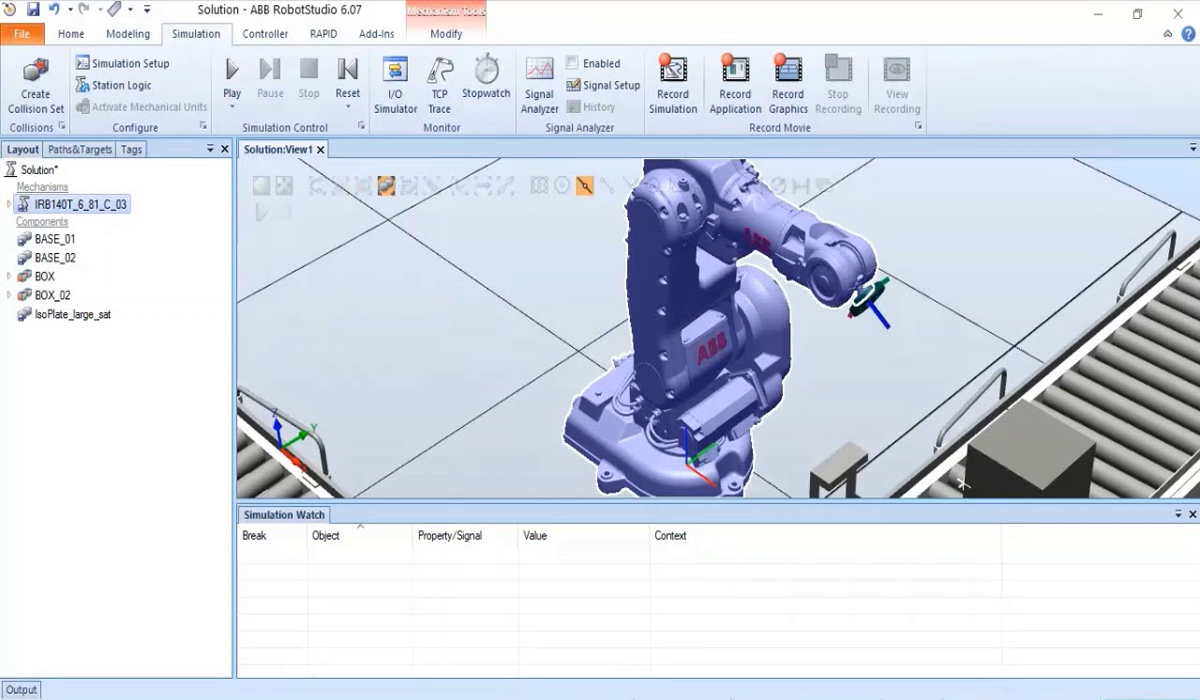Image resolution: width=1200 pixels, height=700 pixels.
Task: Switch to the RAPID ribbon tab
Action: point(324,33)
